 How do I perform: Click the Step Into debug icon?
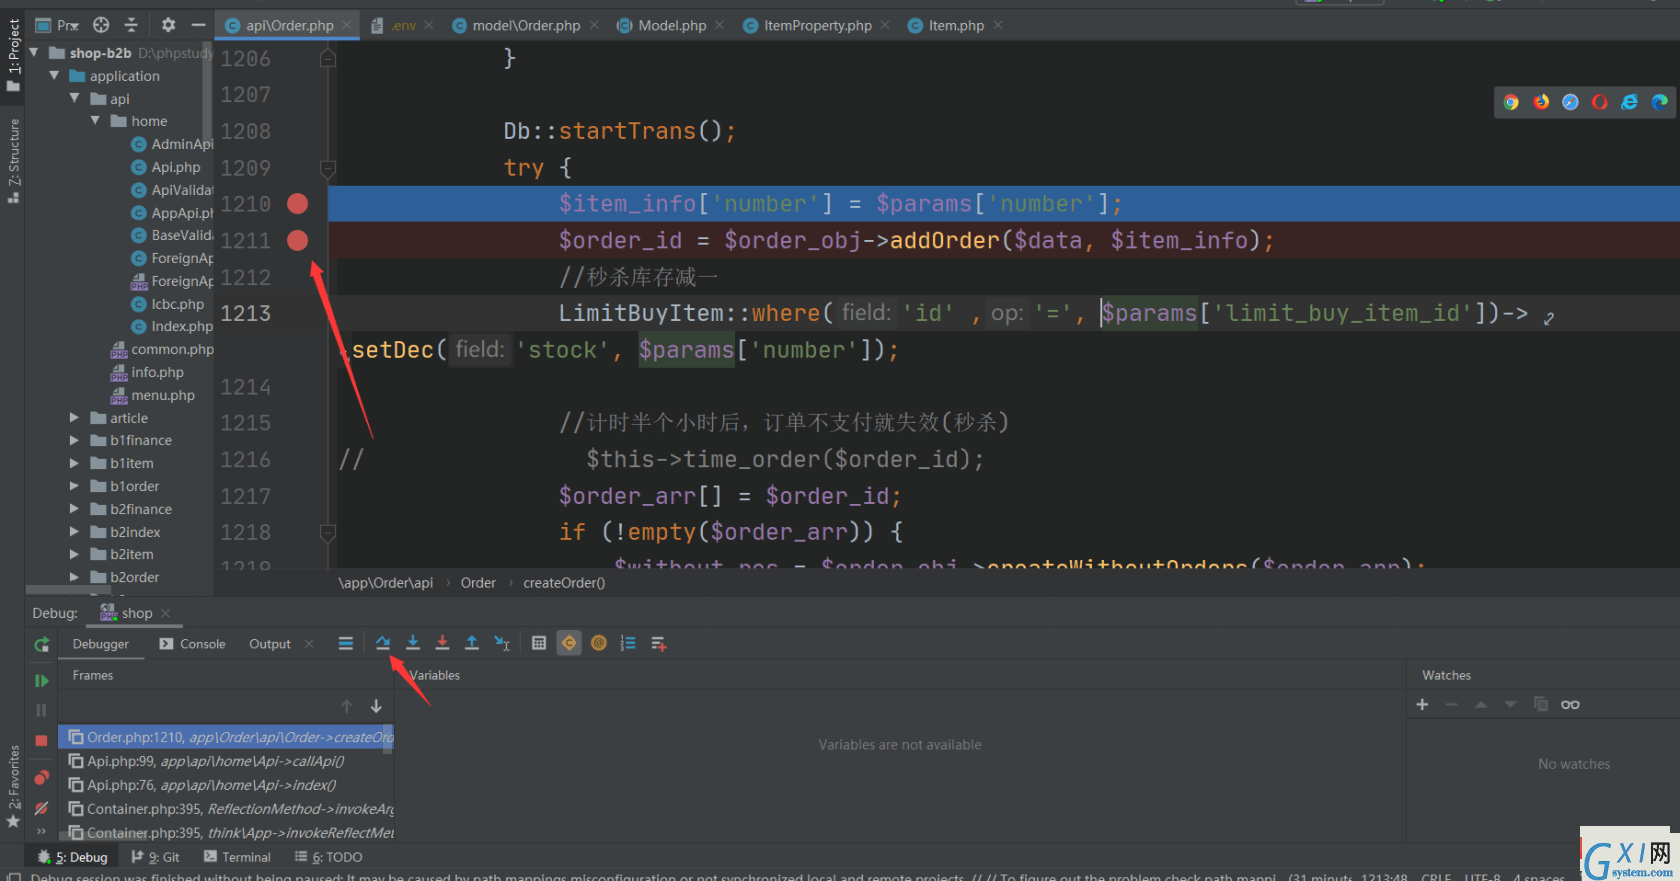point(413,643)
